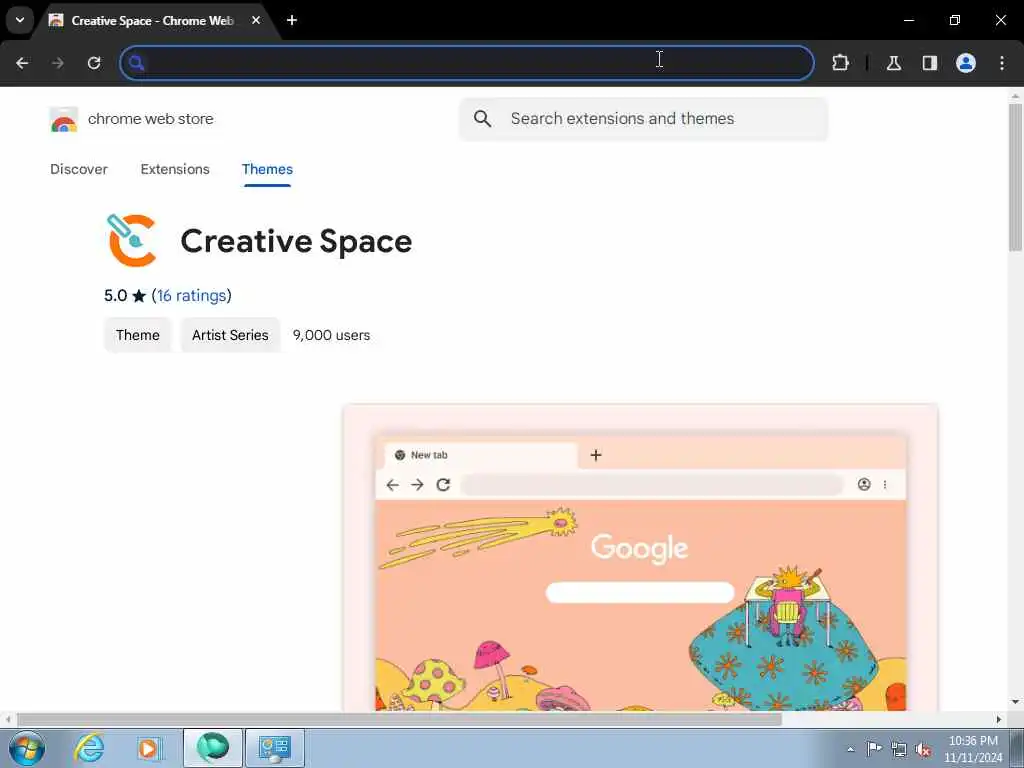Click the horizontal scrollbar thumb
This screenshot has width=1024, height=768.
pyautogui.click(x=400, y=720)
